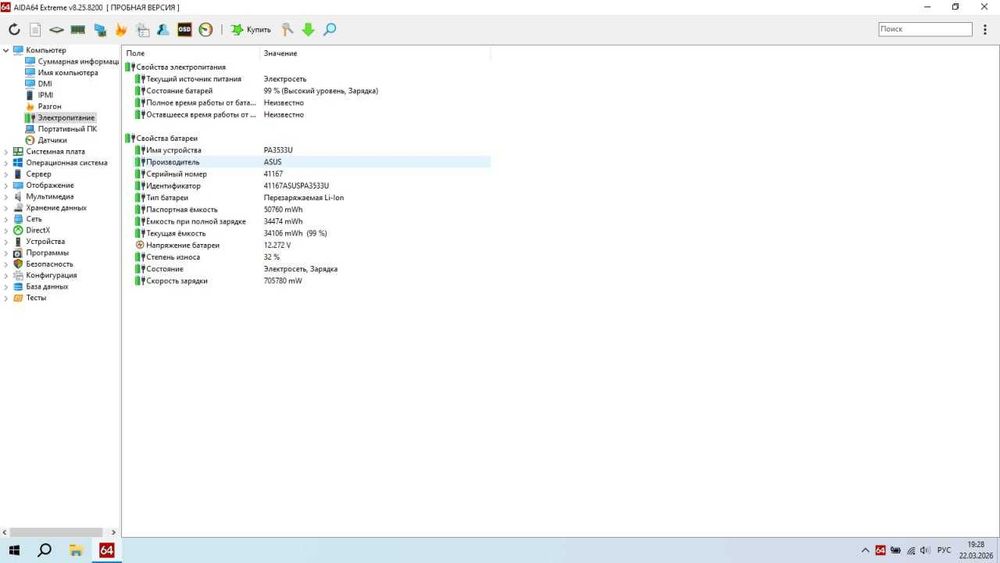Image resolution: width=1000 pixels, height=563 pixels.
Task: Select the Производитель row
Action: [307, 162]
